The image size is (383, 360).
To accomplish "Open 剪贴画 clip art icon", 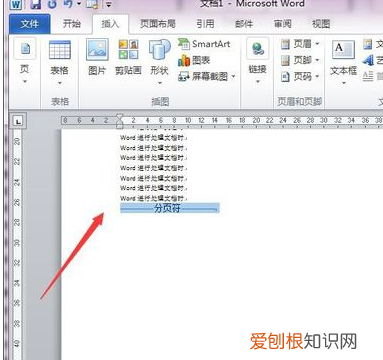I will point(128,49).
